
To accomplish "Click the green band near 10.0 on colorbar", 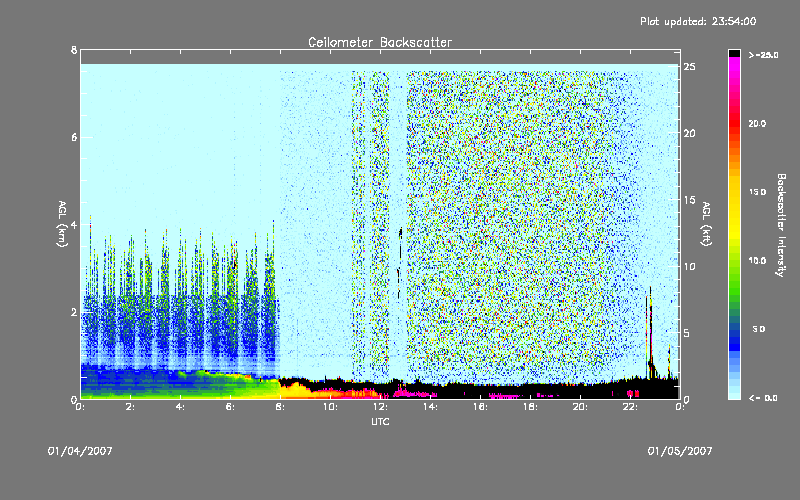I will [x=734, y=265].
